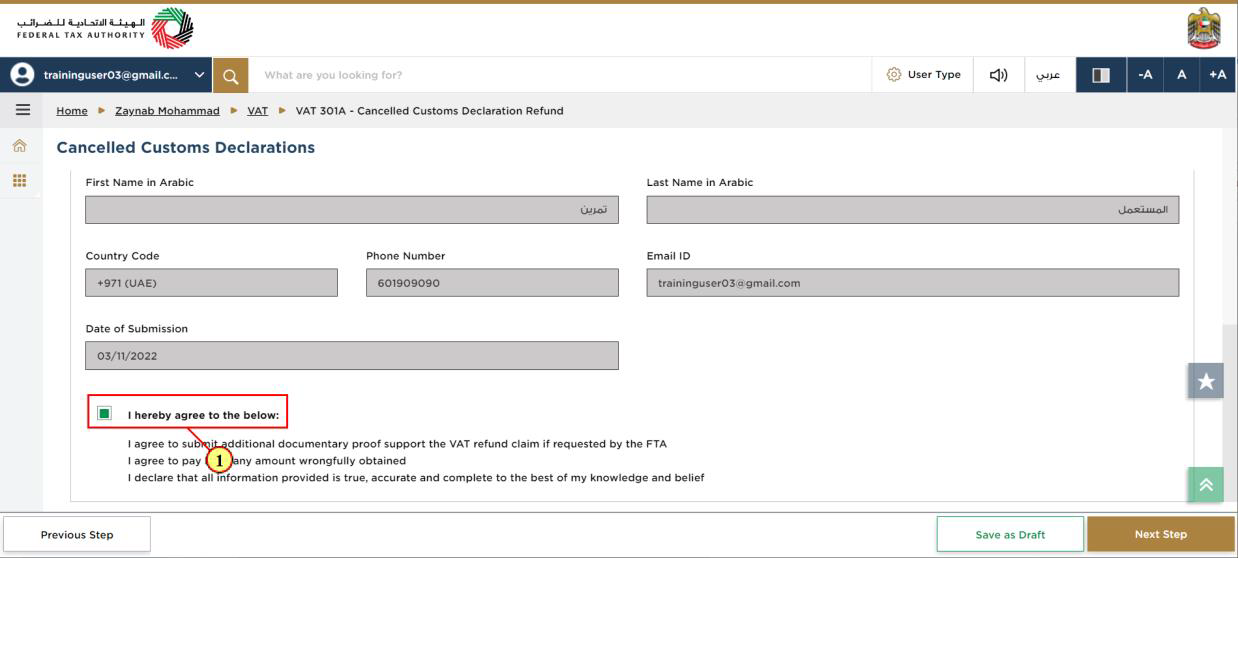The image size is (1238, 648).
Task: Click the 'Date of Submission' label
Action: (x=137, y=329)
